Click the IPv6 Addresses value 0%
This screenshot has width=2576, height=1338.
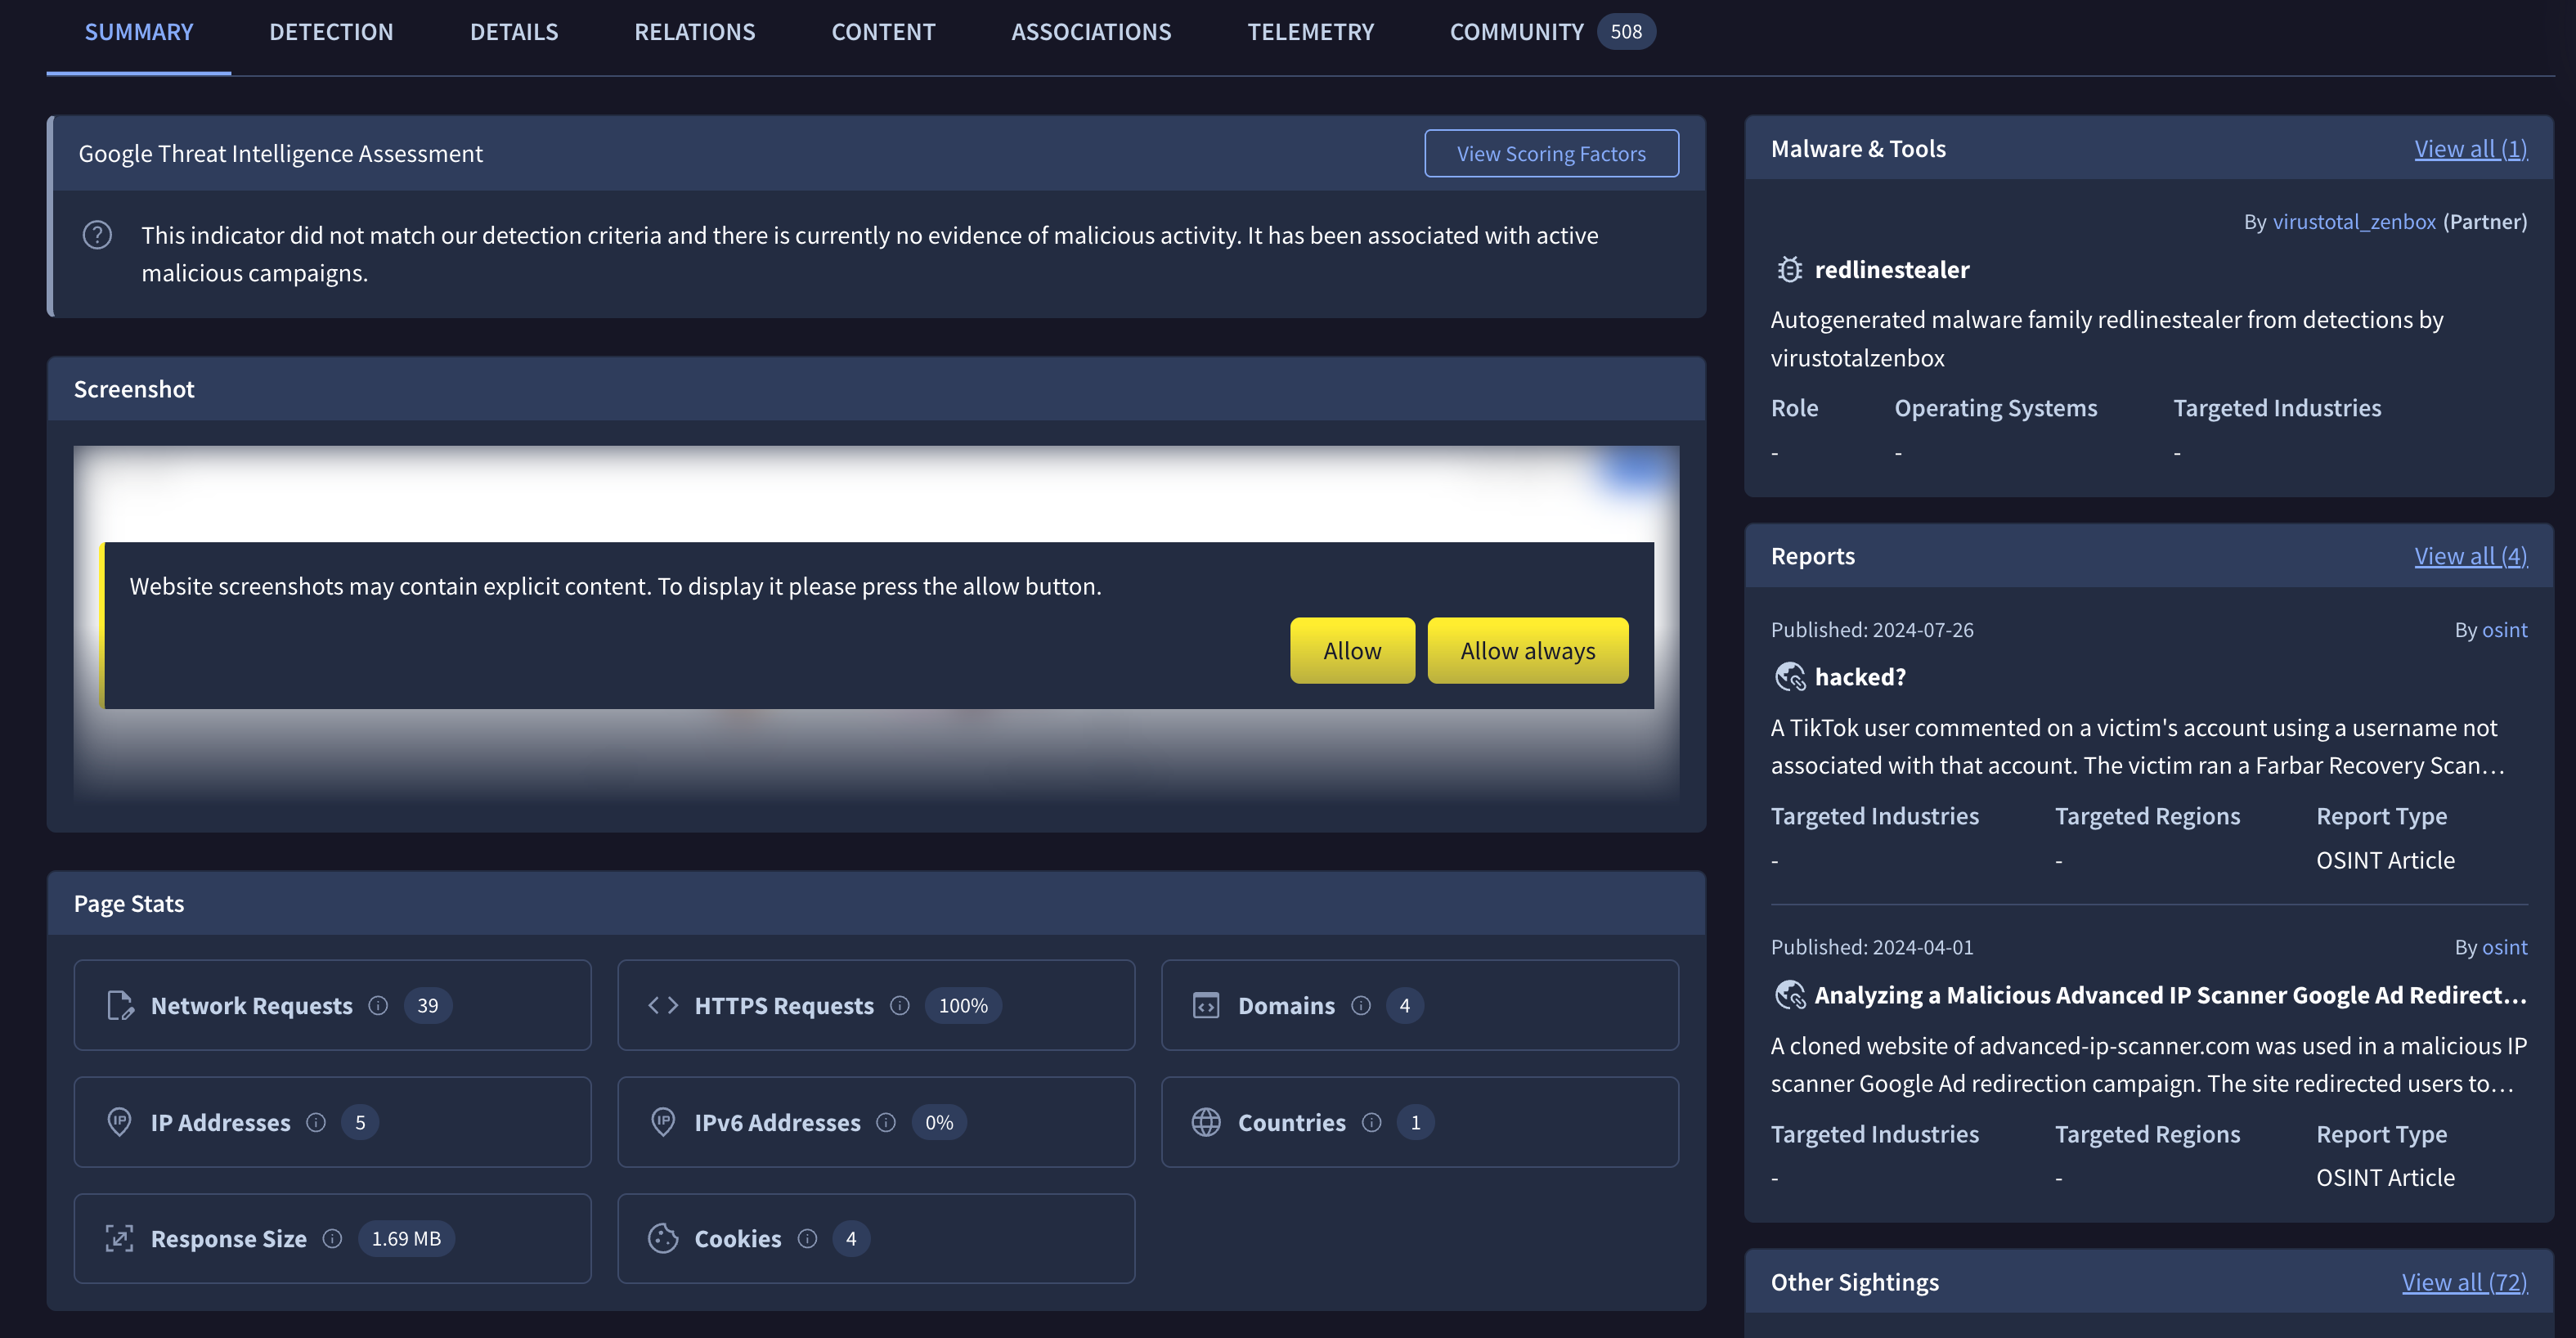point(939,1123)
